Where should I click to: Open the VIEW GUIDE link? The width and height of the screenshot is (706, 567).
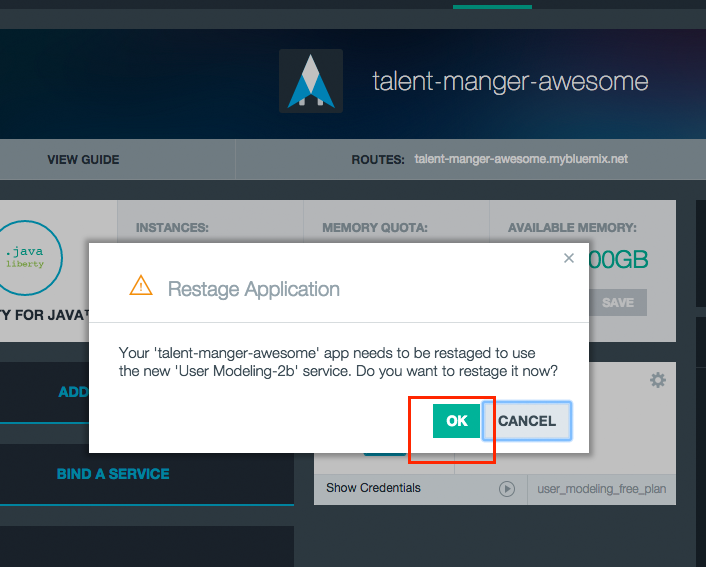click(83, 159)
